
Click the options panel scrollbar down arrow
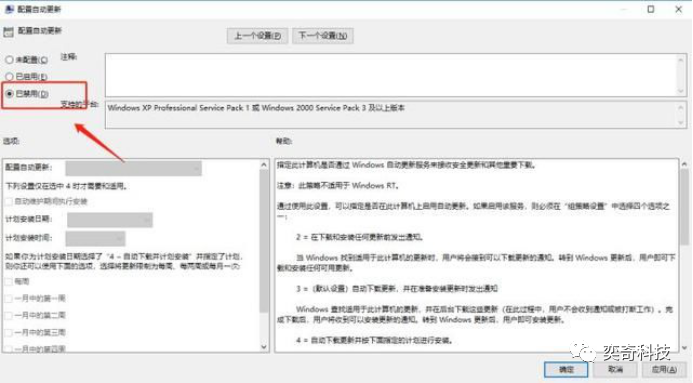coord(264,347)
